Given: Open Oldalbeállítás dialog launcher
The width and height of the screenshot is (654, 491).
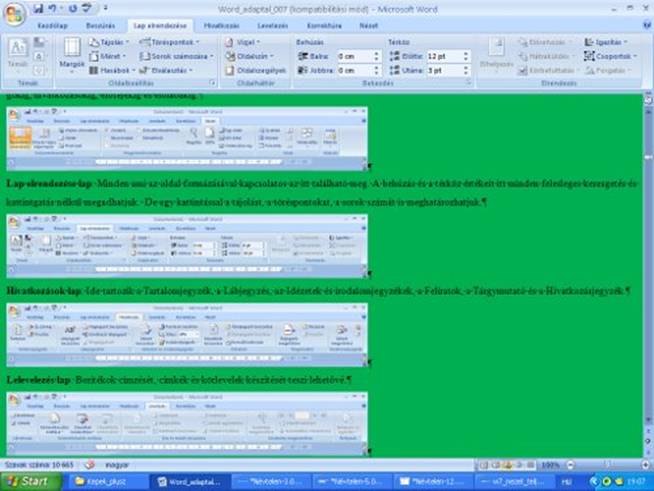Looking at the screenshot, I should [212, 83].
